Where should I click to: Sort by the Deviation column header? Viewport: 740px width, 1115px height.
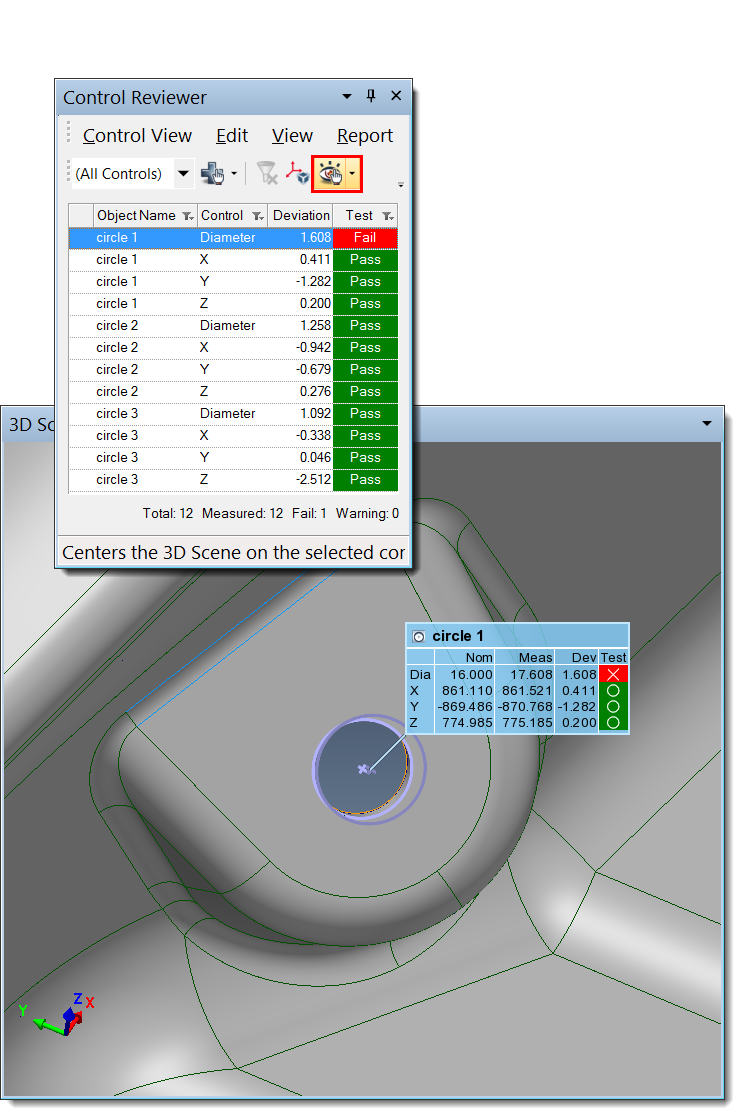301,215
